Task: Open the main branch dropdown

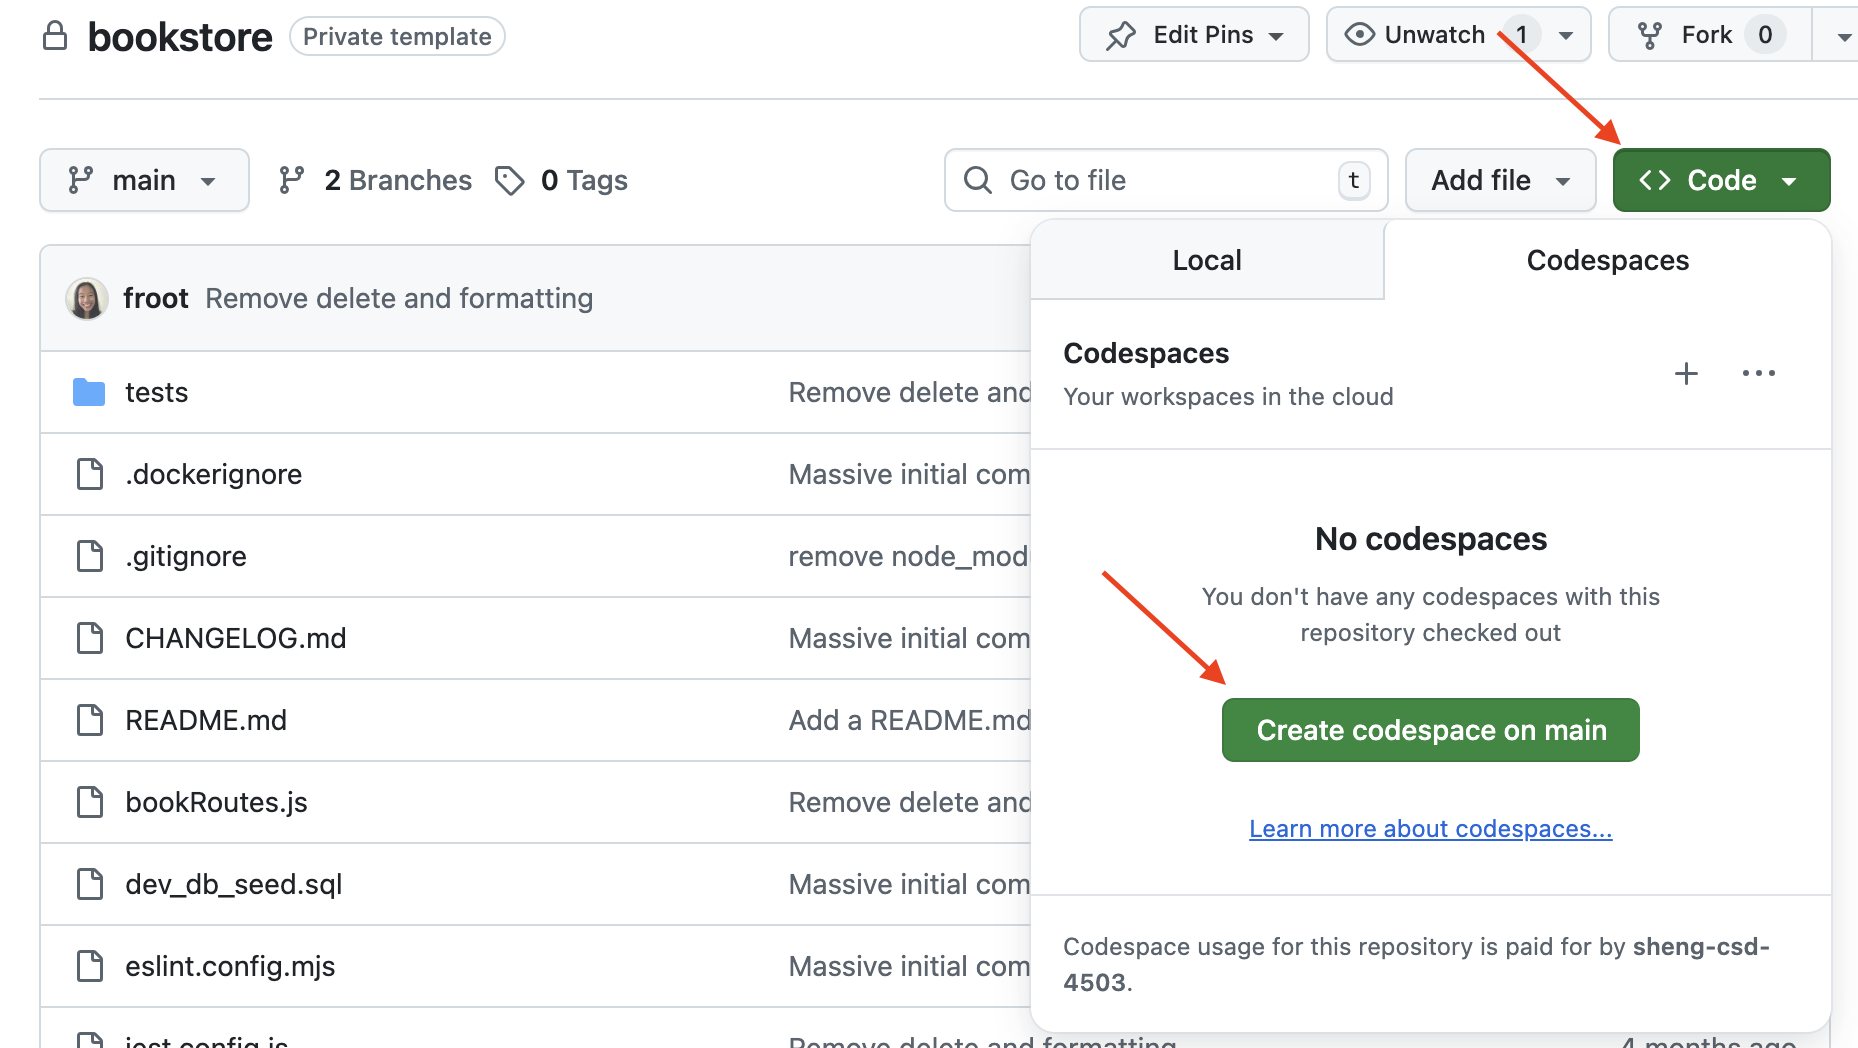Action: click(144, 180)
